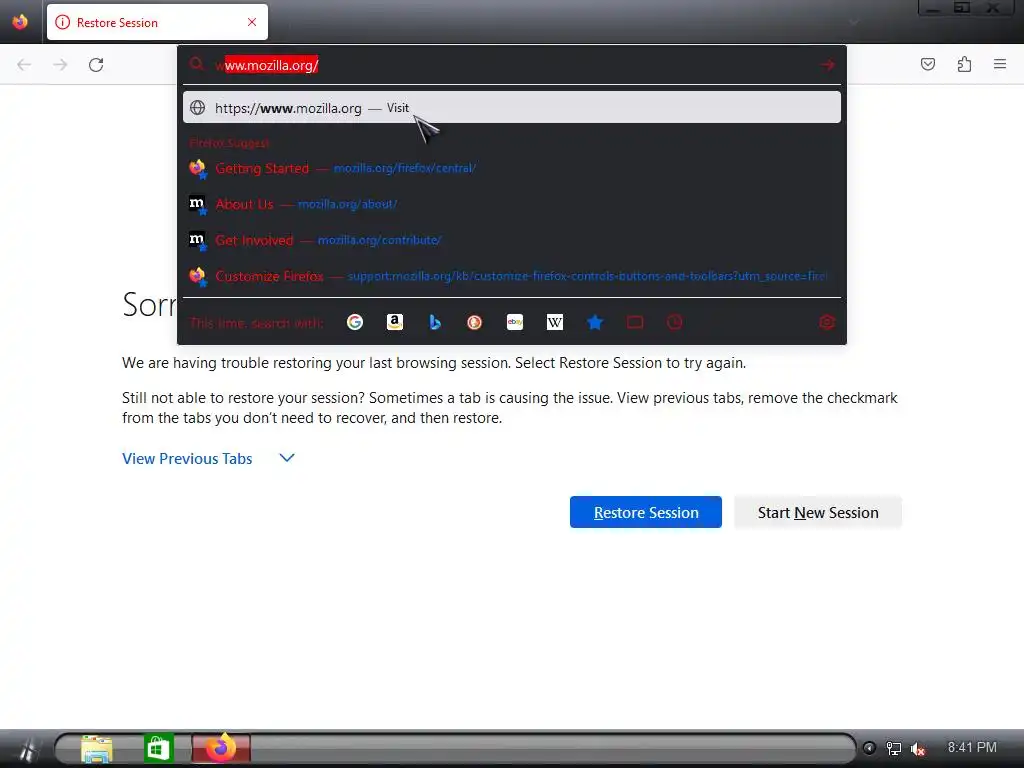This screenshot has width=1024, height=768.
Task: Open Microsoft Store from taskbar
Action: 158,749
